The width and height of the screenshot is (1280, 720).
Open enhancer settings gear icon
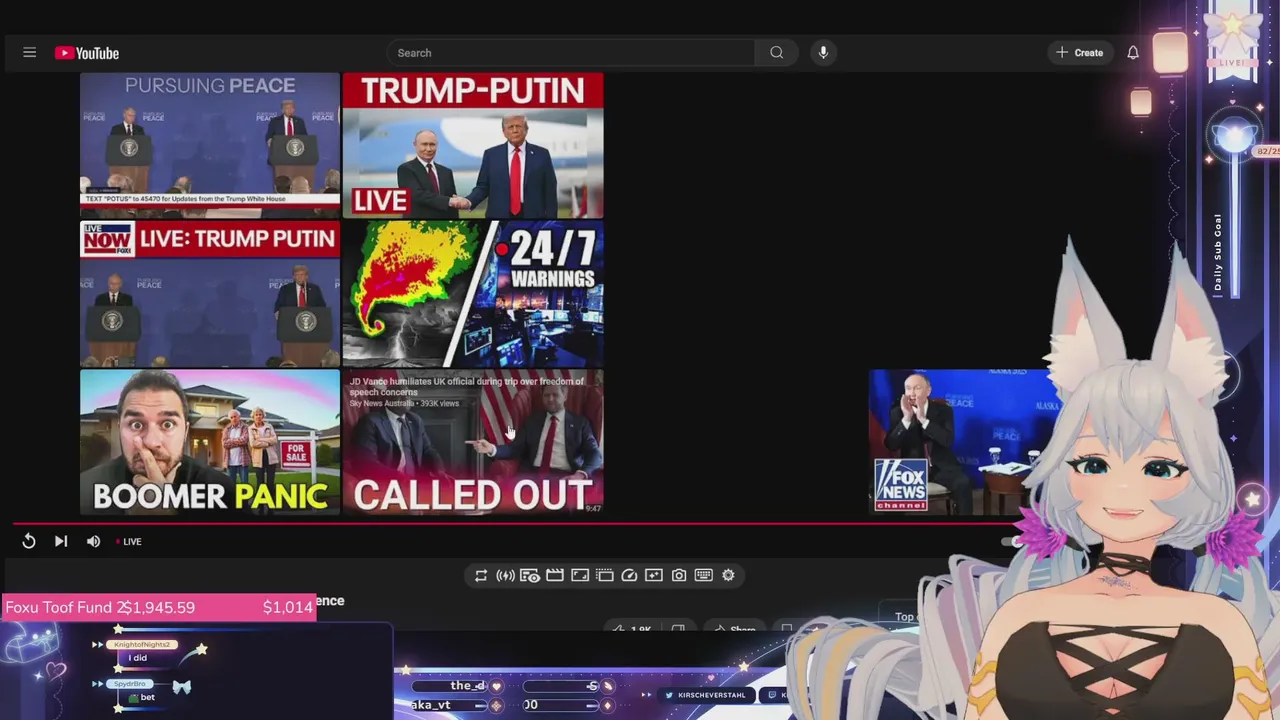click(x=728, y=575)
